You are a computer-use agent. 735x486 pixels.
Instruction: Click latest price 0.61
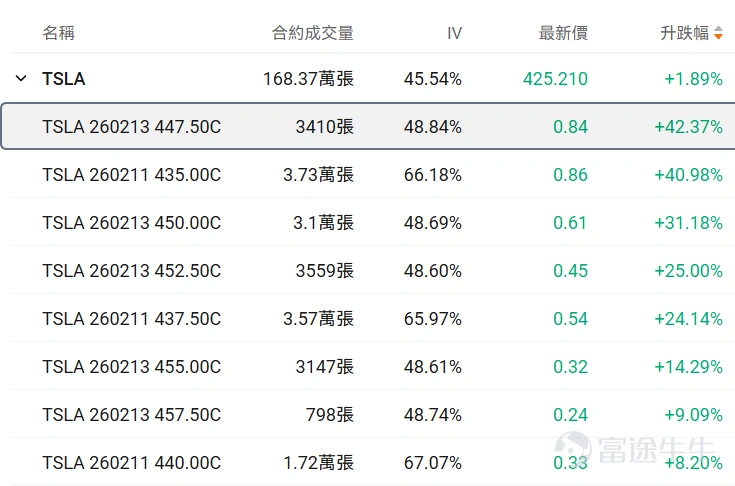570,223
